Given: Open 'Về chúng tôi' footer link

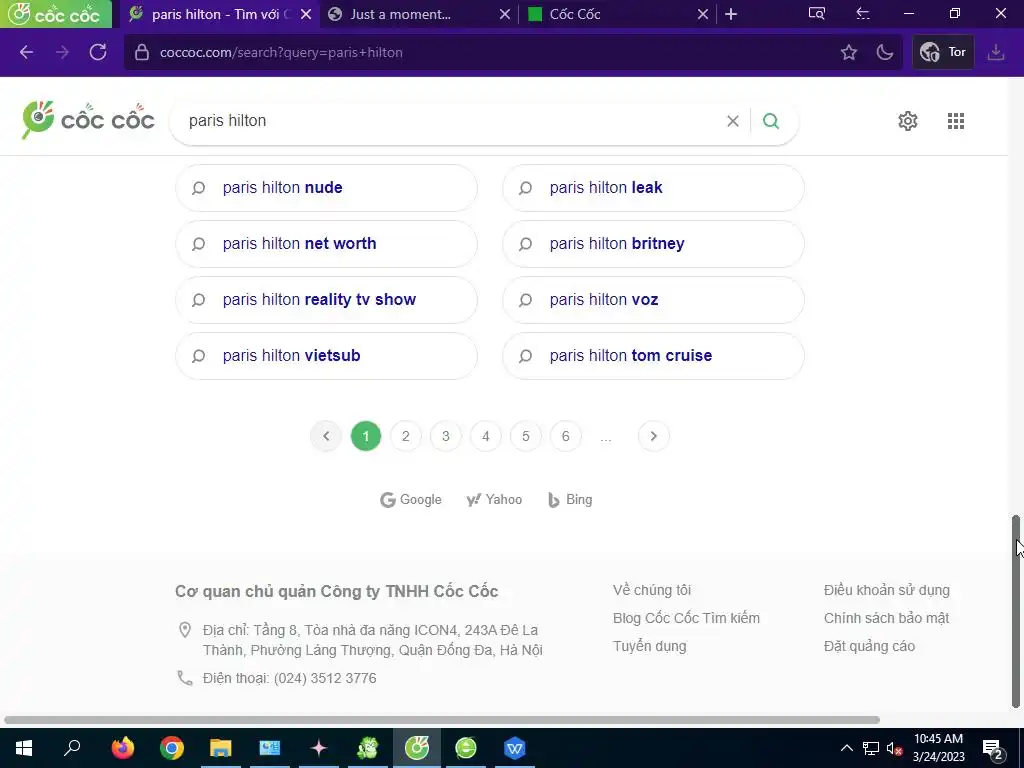Looking at the screenshot, I should [652, 590].
